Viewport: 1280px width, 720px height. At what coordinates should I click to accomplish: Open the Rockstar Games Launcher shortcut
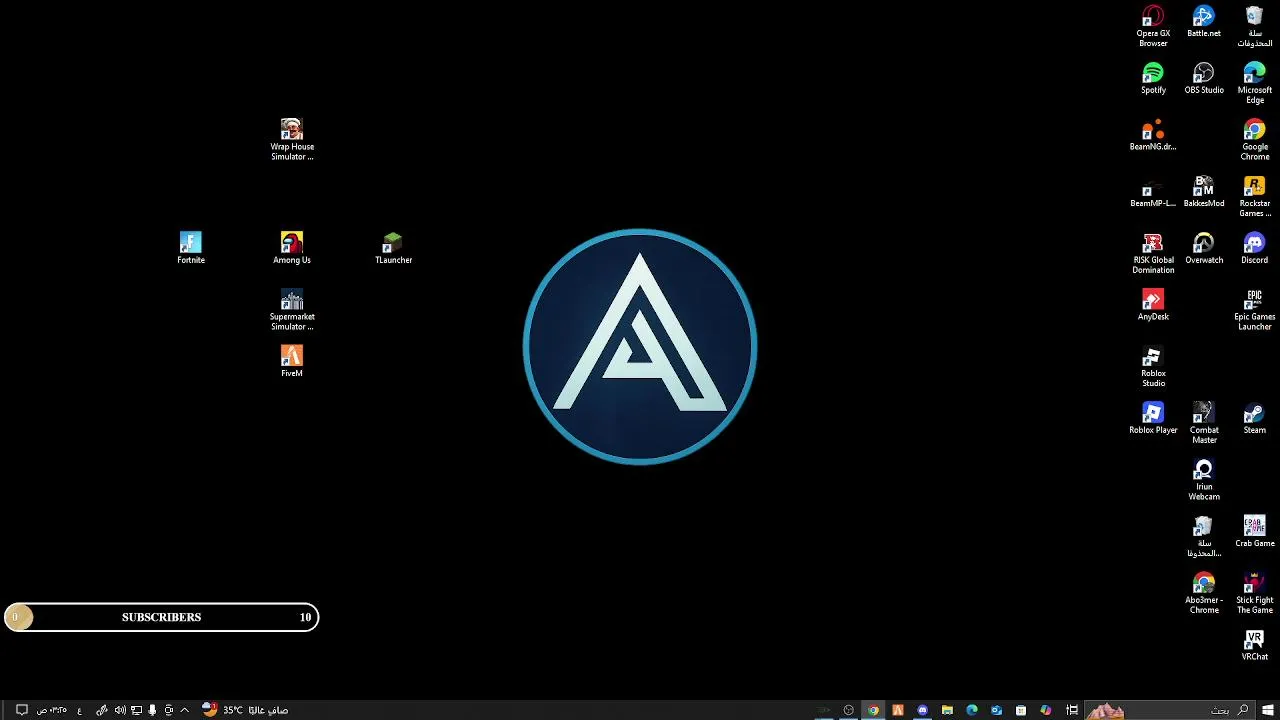click(x=1255, y=197)
